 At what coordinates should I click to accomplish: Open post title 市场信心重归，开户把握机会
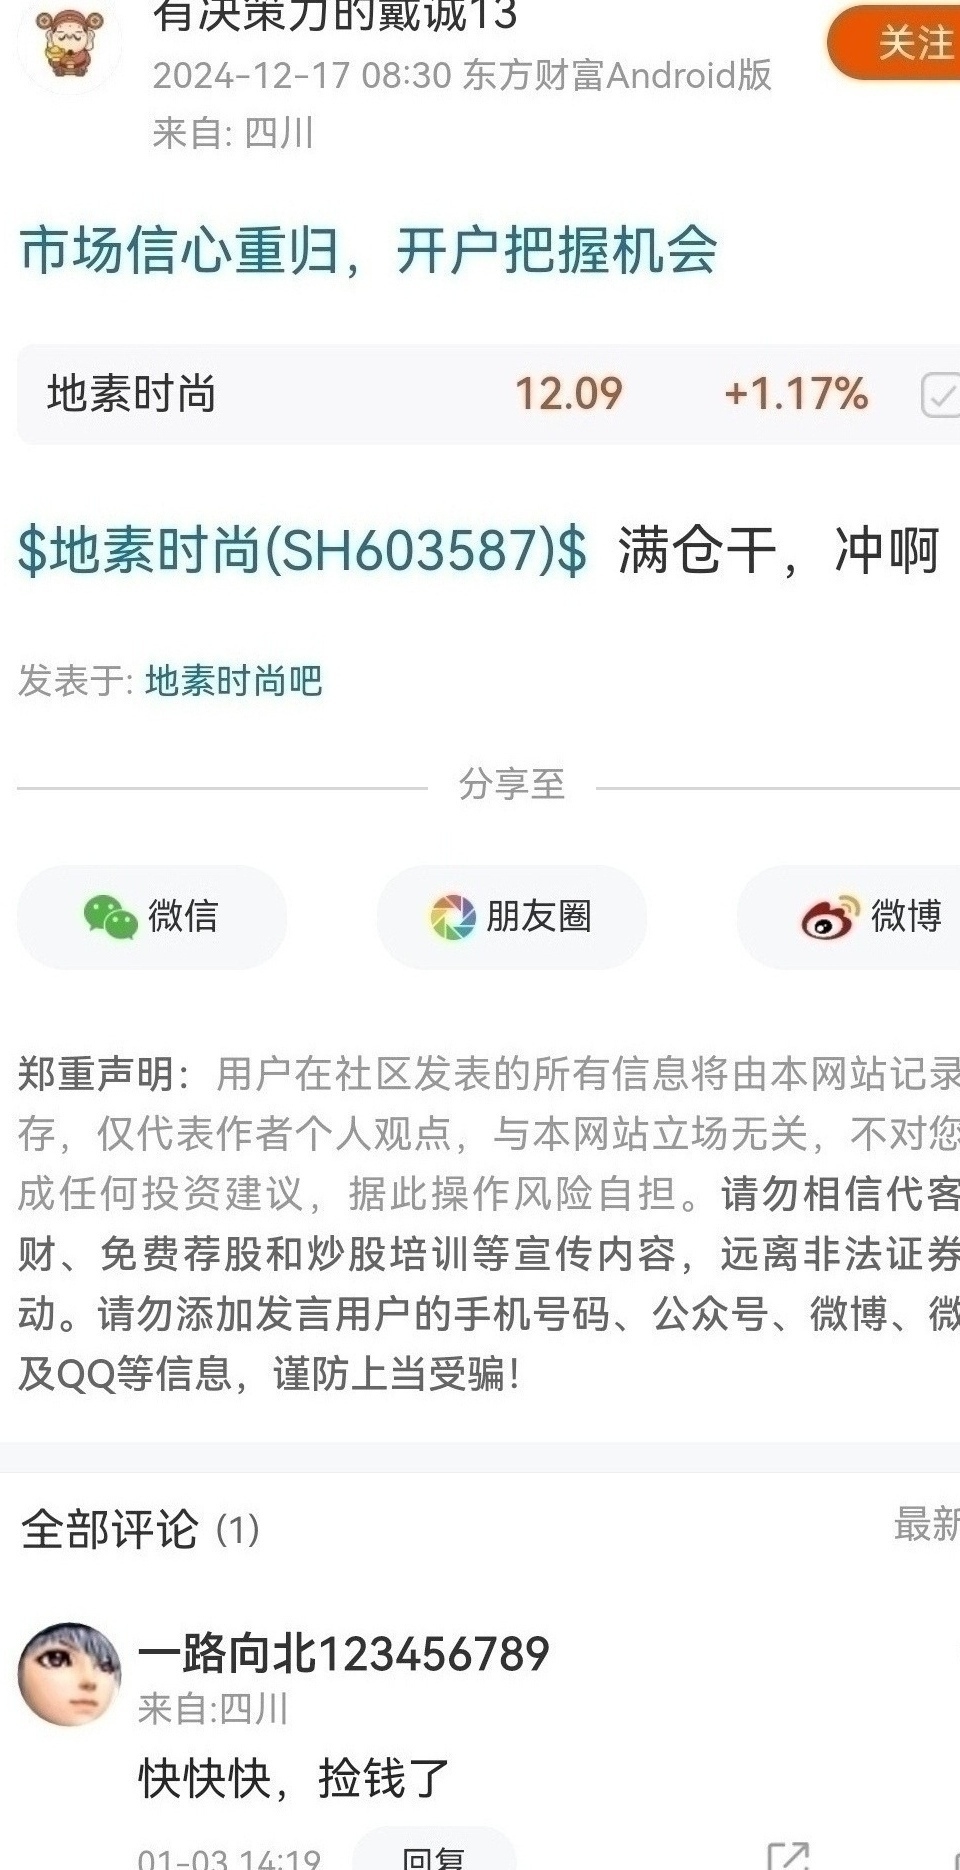[x=369, y=250]
